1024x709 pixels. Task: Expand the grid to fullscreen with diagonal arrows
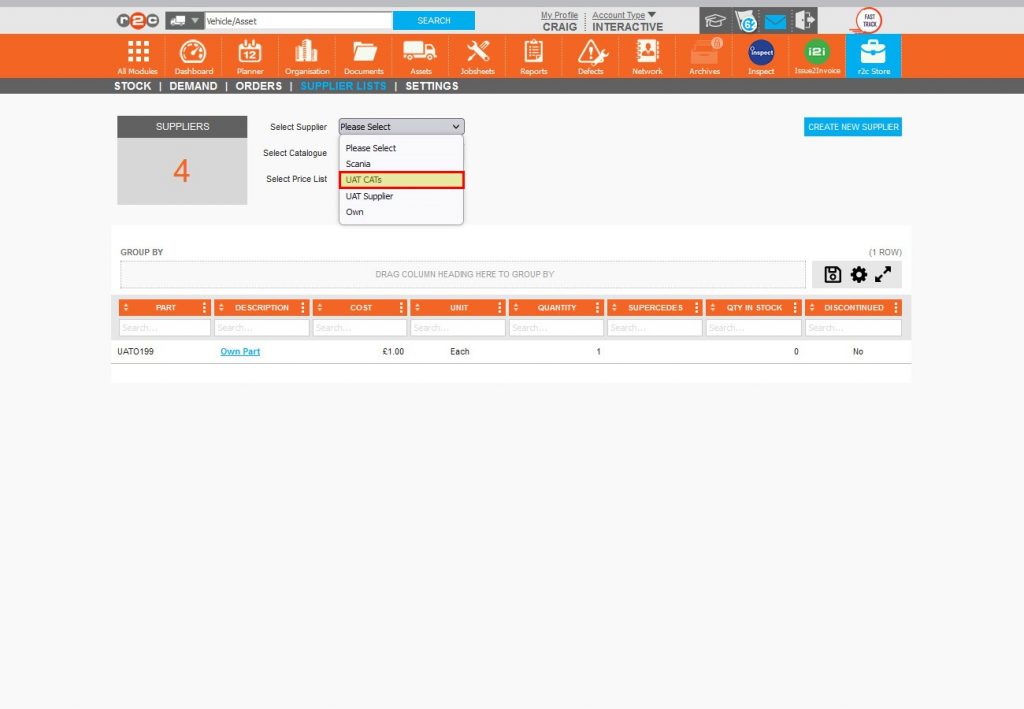(x=884, y=274)
